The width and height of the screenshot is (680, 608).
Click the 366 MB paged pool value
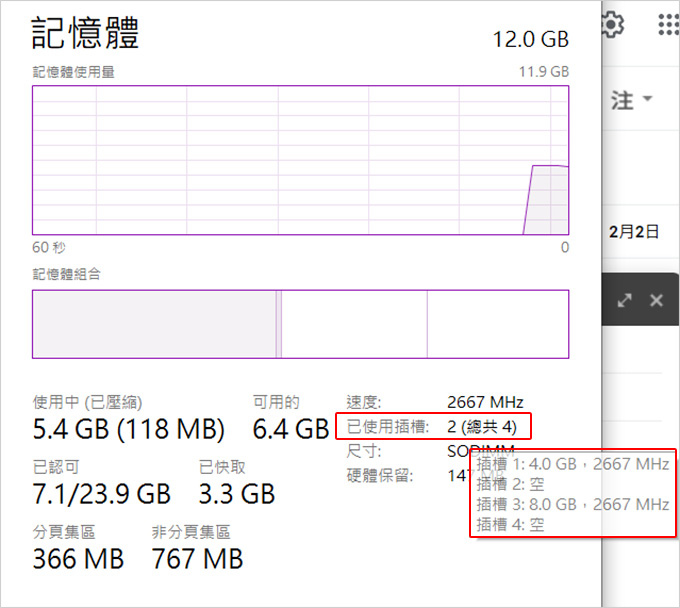(78, 559)
